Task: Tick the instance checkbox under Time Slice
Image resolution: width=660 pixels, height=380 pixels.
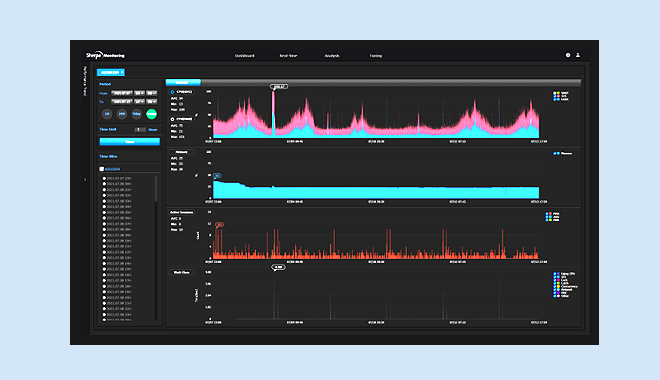Action: click(x=101, y=169)
